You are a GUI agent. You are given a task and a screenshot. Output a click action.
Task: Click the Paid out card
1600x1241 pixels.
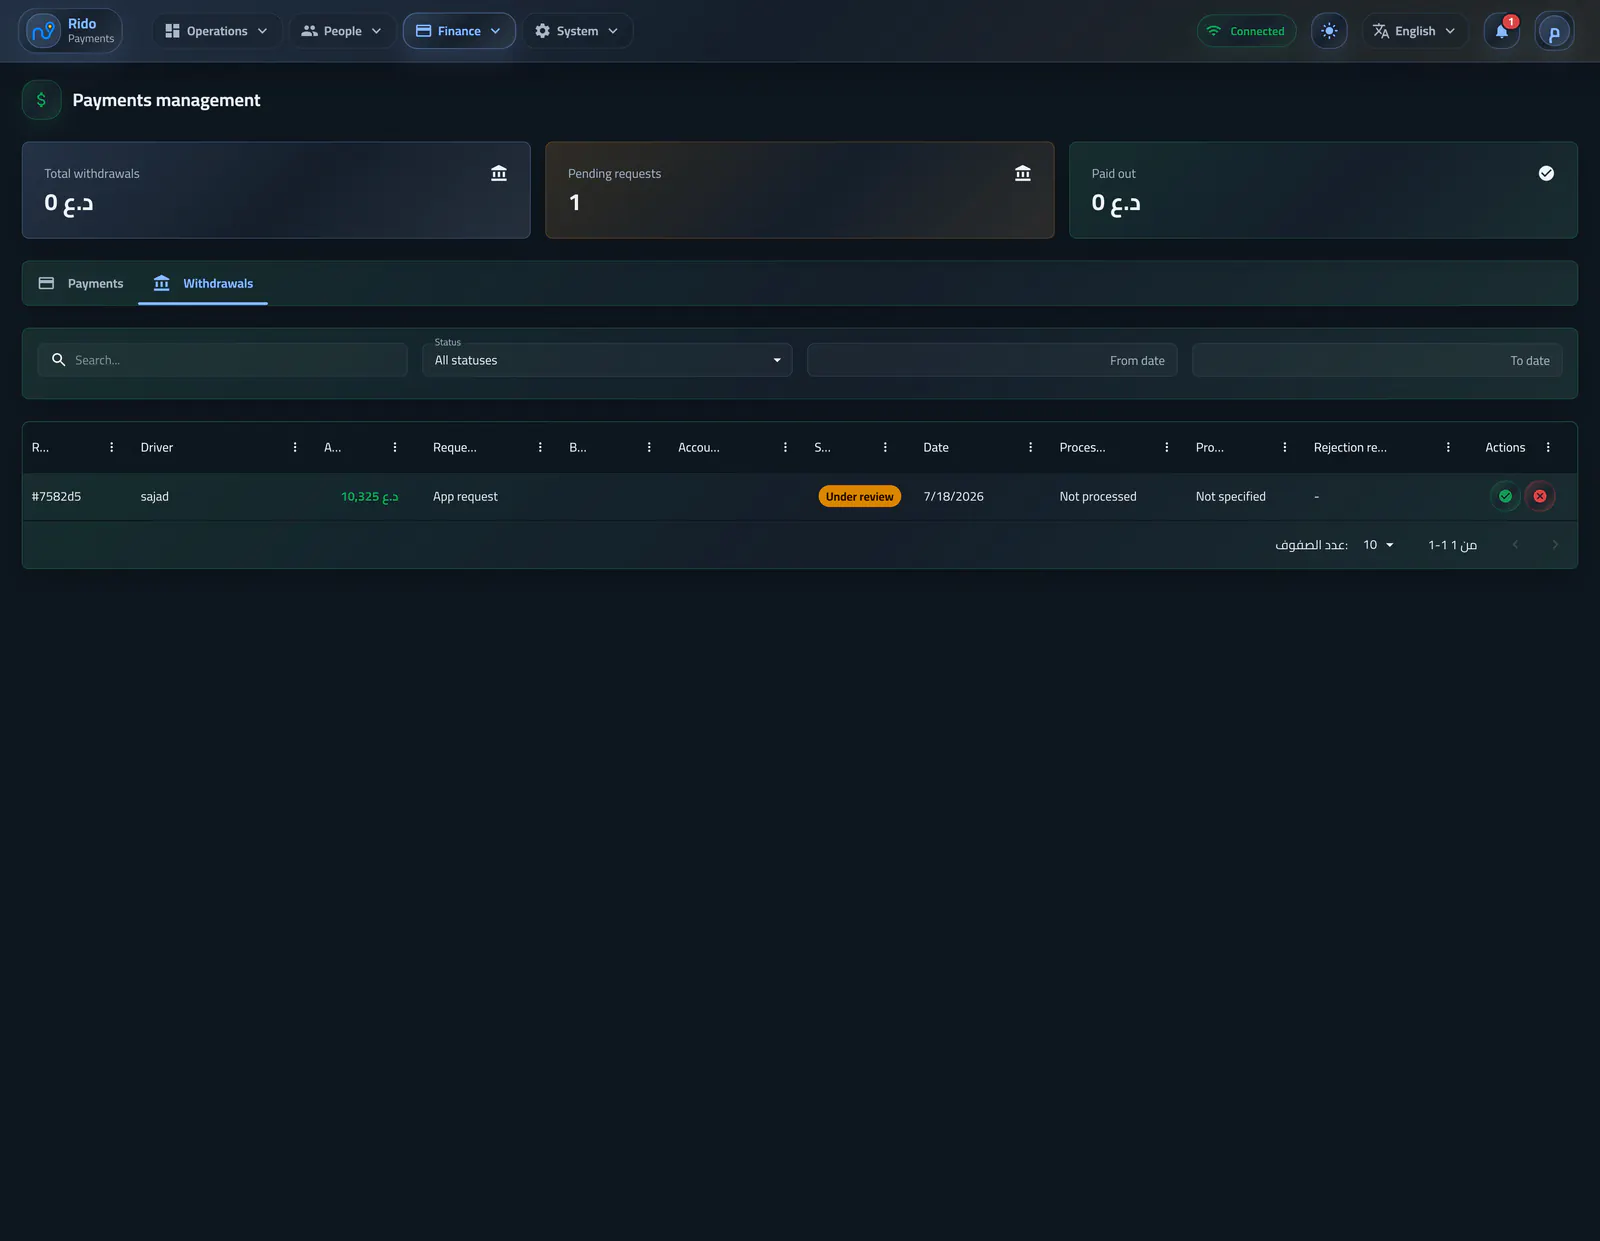(x=1323, y=190)
